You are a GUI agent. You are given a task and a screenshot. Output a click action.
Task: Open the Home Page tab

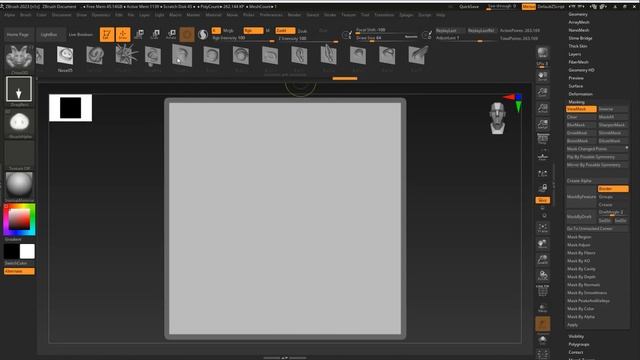click(18, 35)
